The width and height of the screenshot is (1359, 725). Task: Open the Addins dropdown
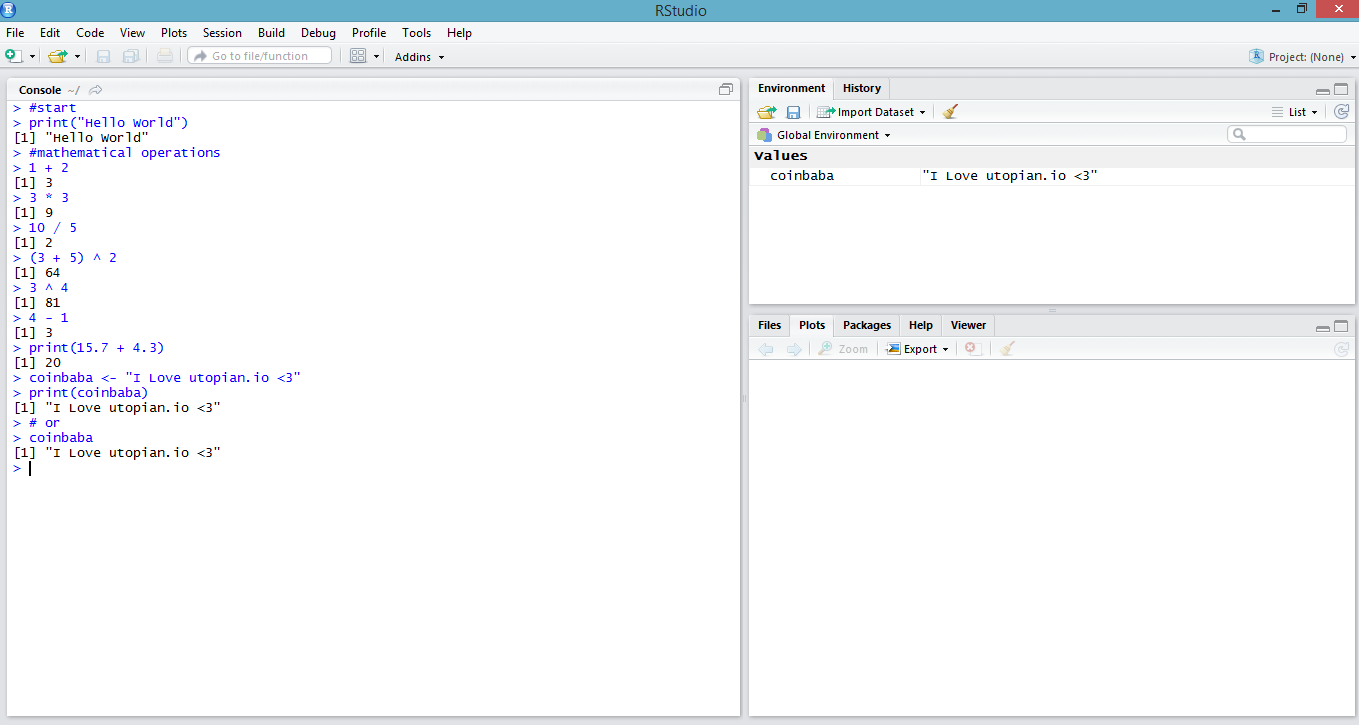(x=419, y=57)
